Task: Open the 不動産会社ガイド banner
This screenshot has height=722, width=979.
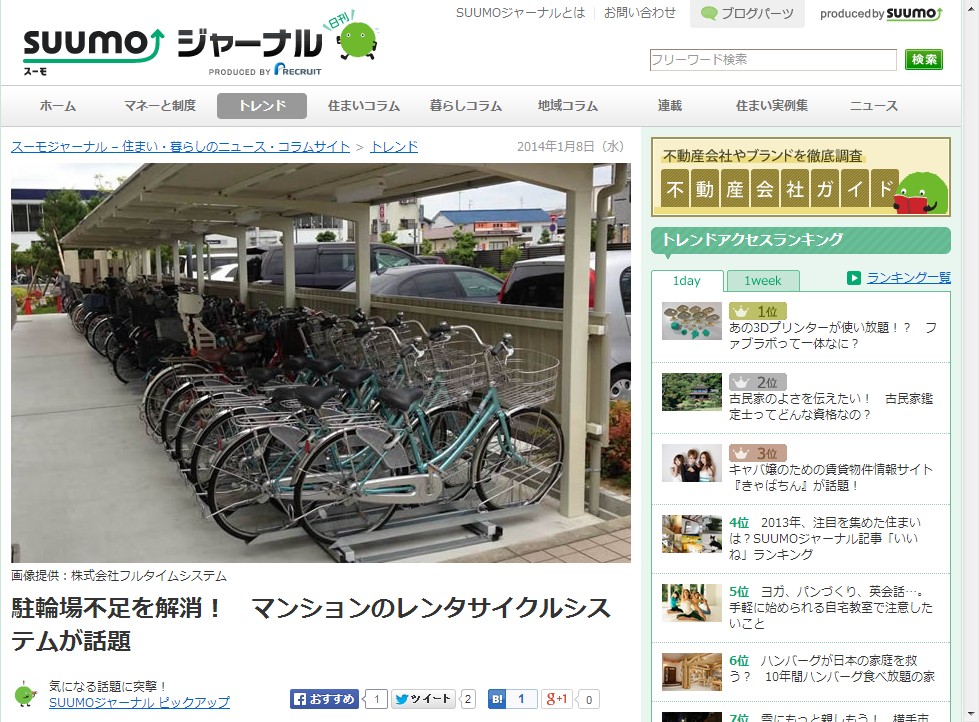Action: click(x=800, y=177)
